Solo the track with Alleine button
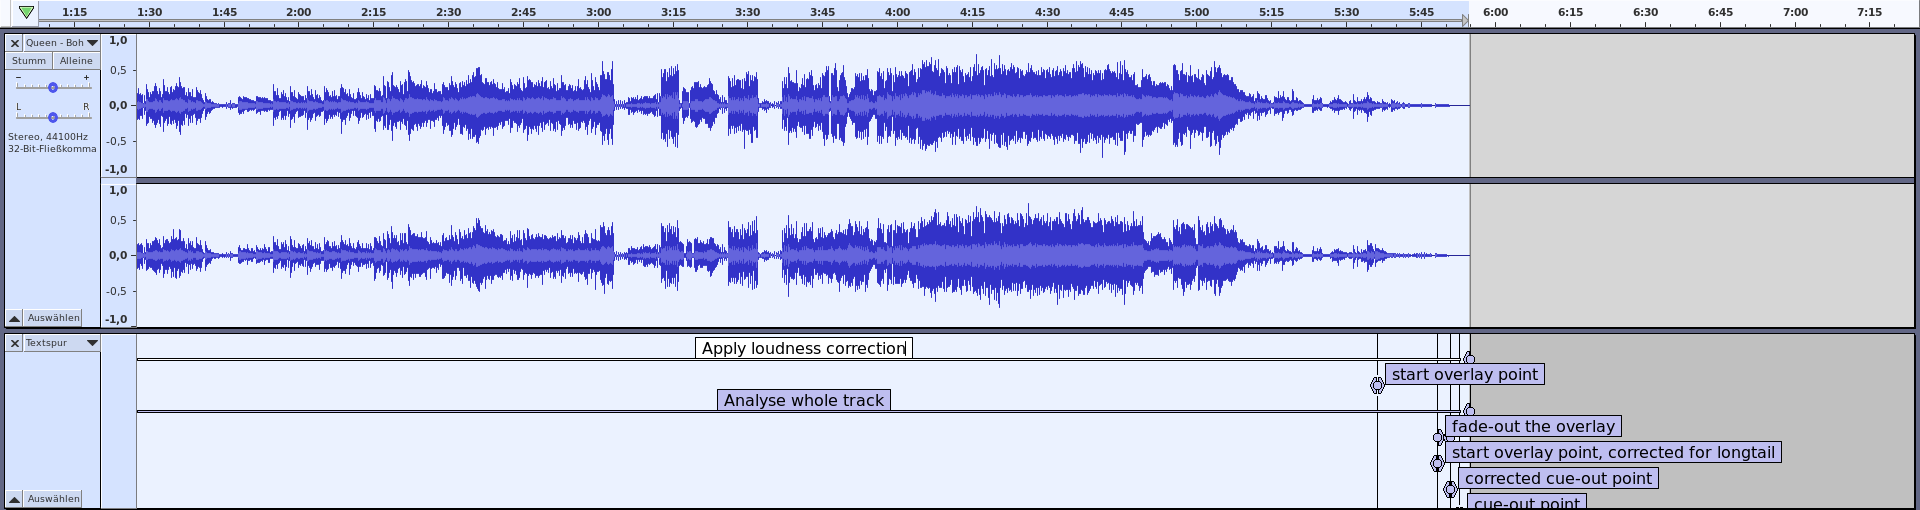Viewport: 1920px width, 510px height. [76, 61]
